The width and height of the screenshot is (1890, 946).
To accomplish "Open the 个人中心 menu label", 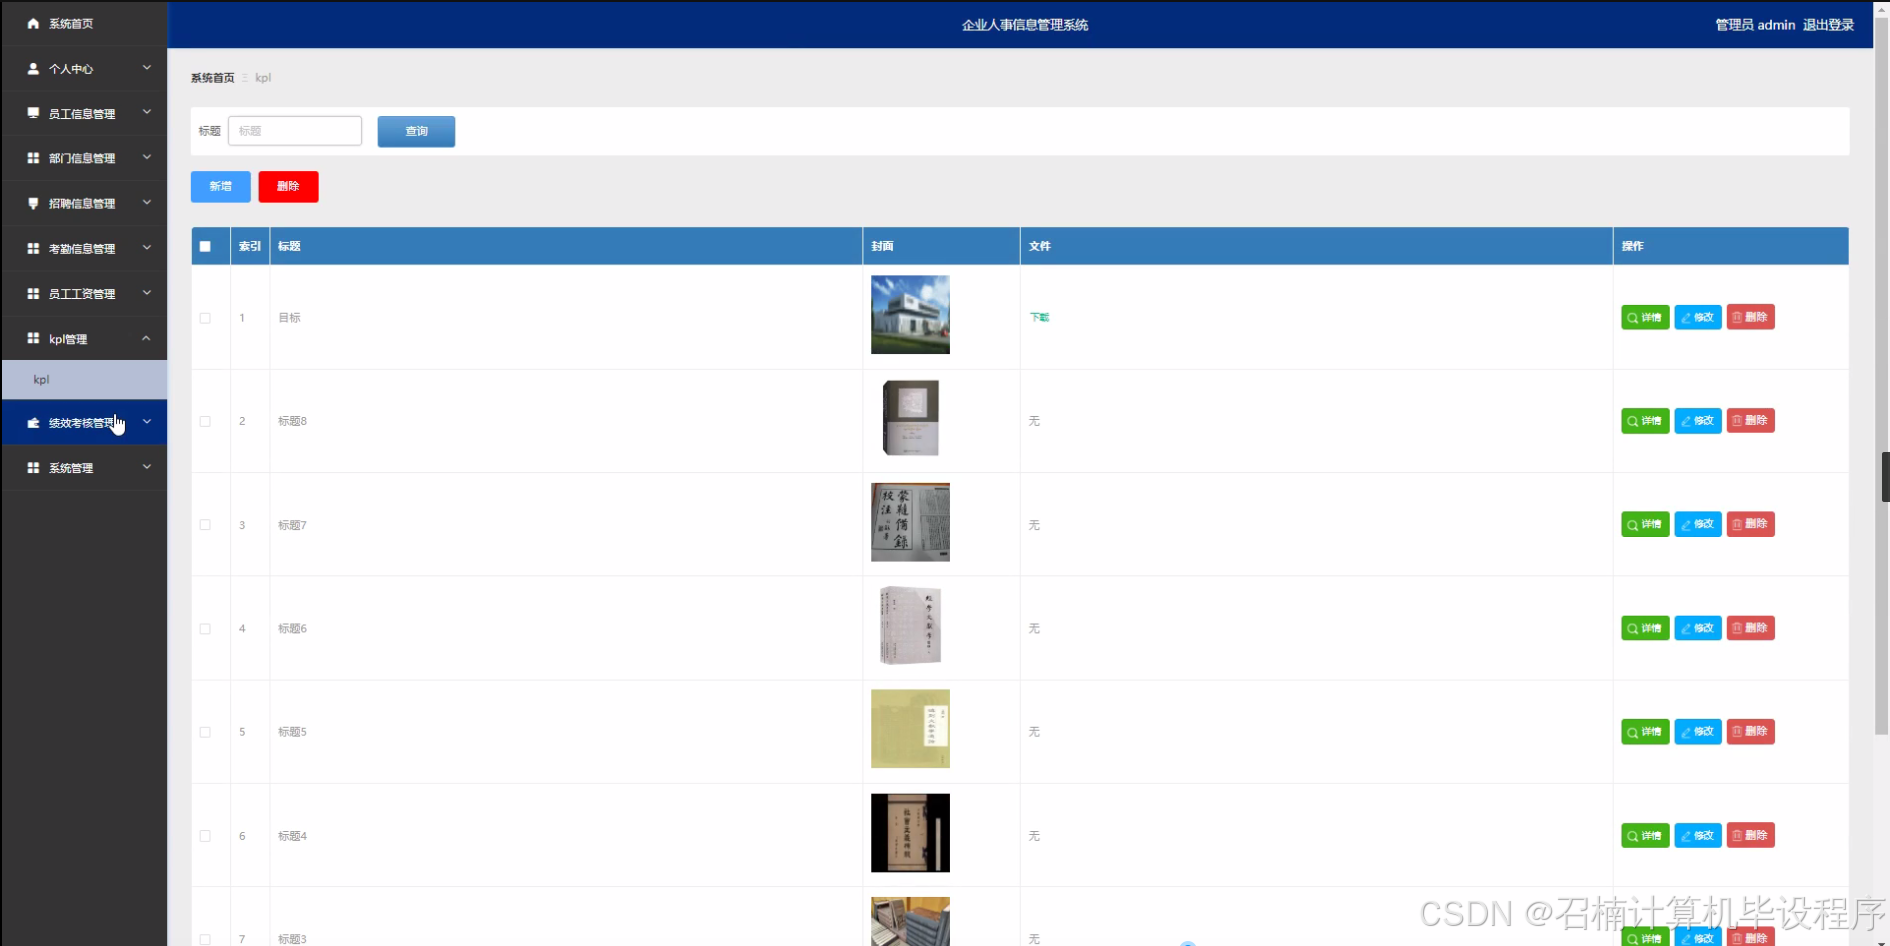I will pos(71,69).
